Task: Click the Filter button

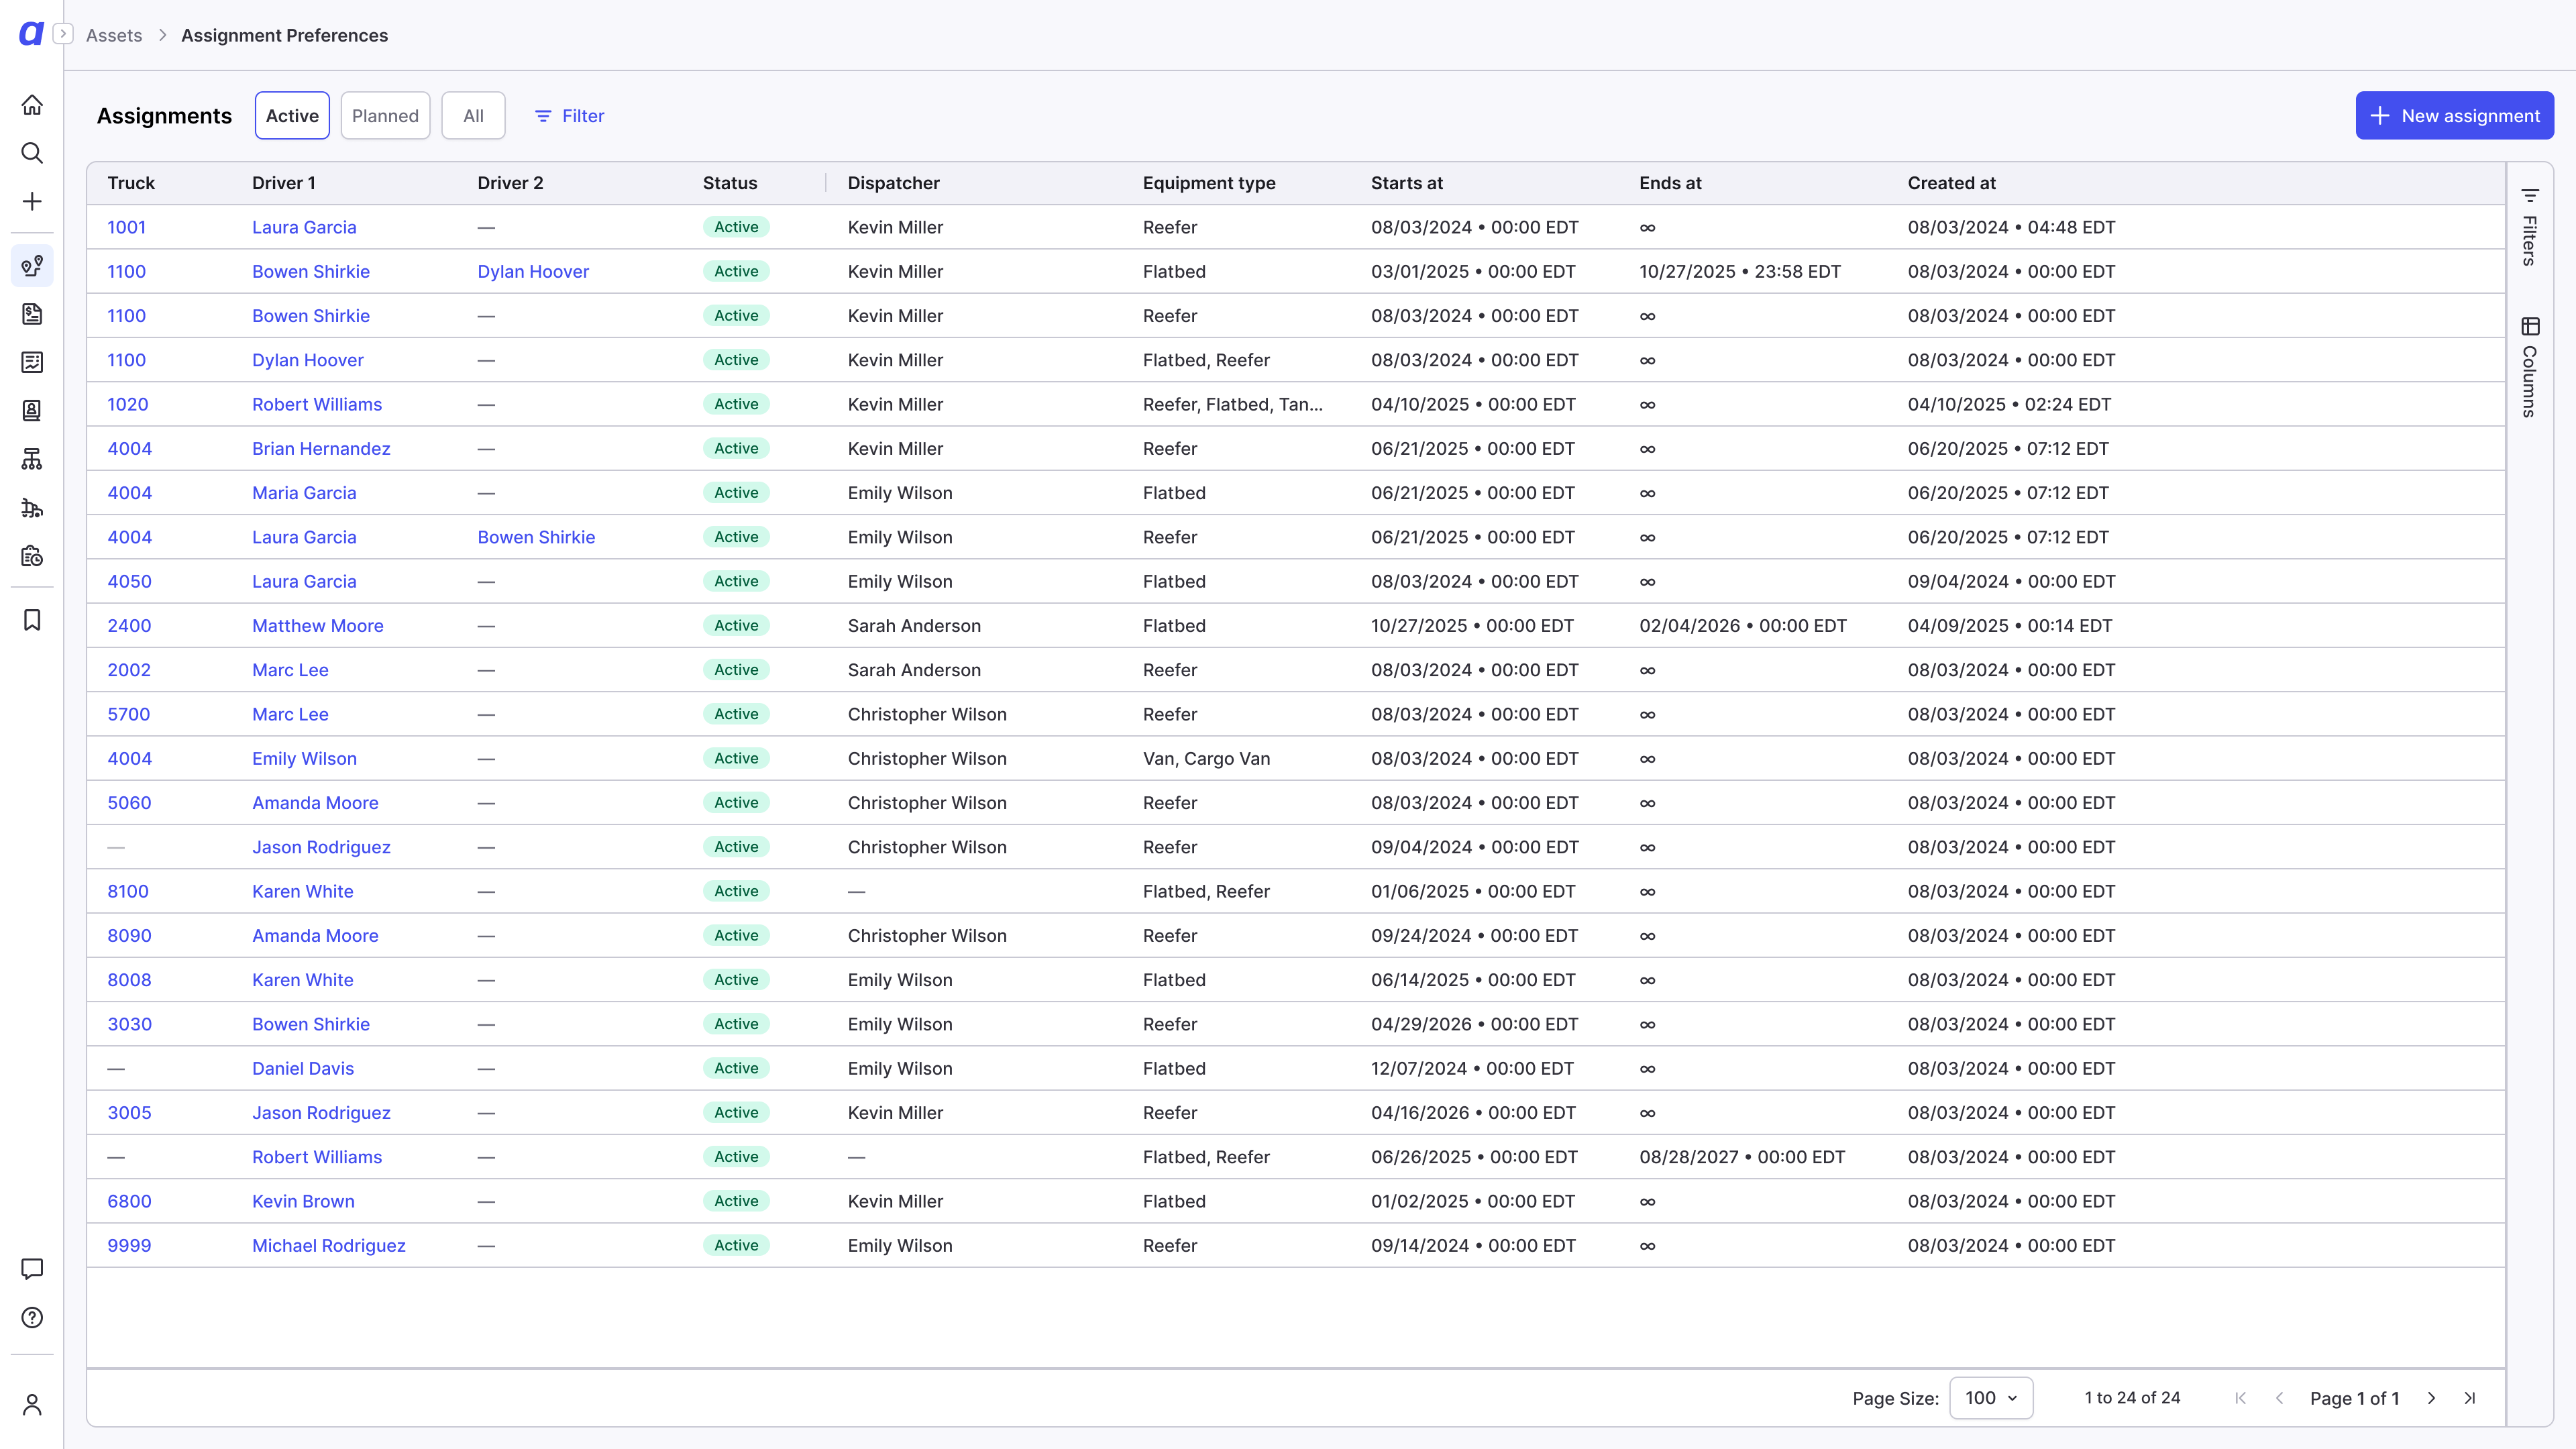Action: (569, 116)
